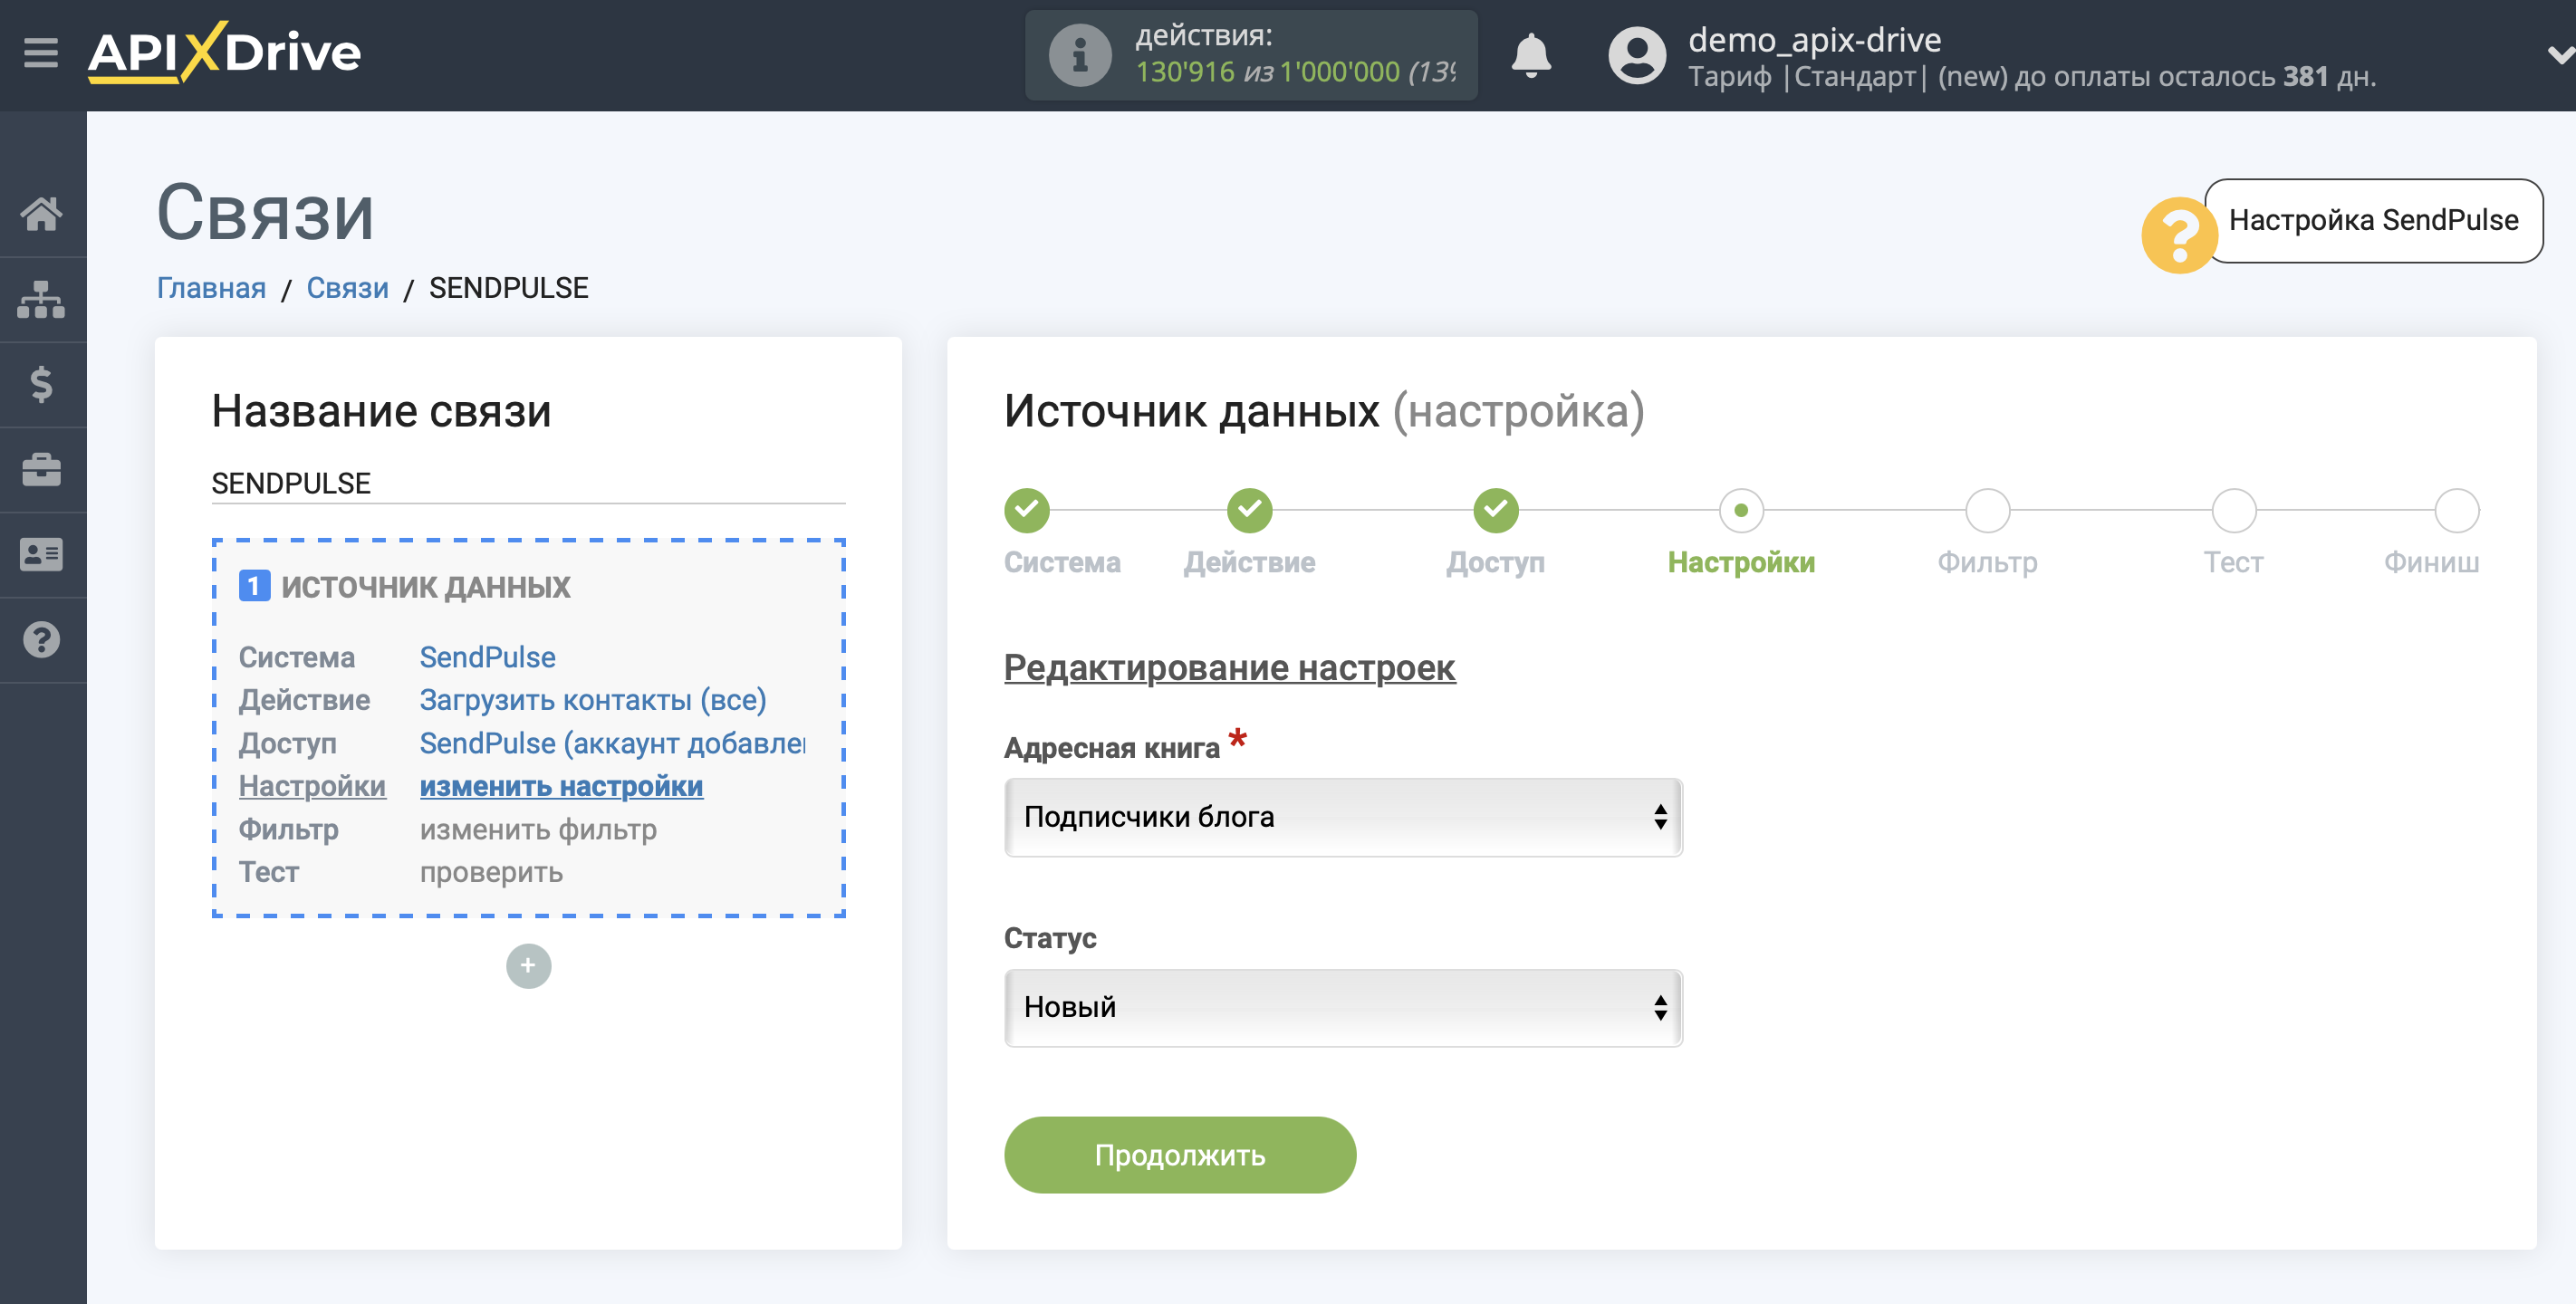Select the Фильтр step circle

[1987, 510]
